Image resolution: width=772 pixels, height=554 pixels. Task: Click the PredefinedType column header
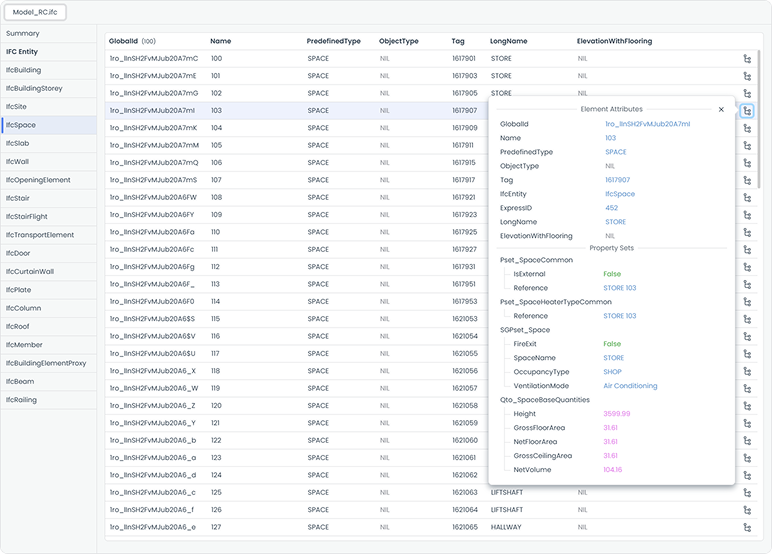[x=333, y=41]
